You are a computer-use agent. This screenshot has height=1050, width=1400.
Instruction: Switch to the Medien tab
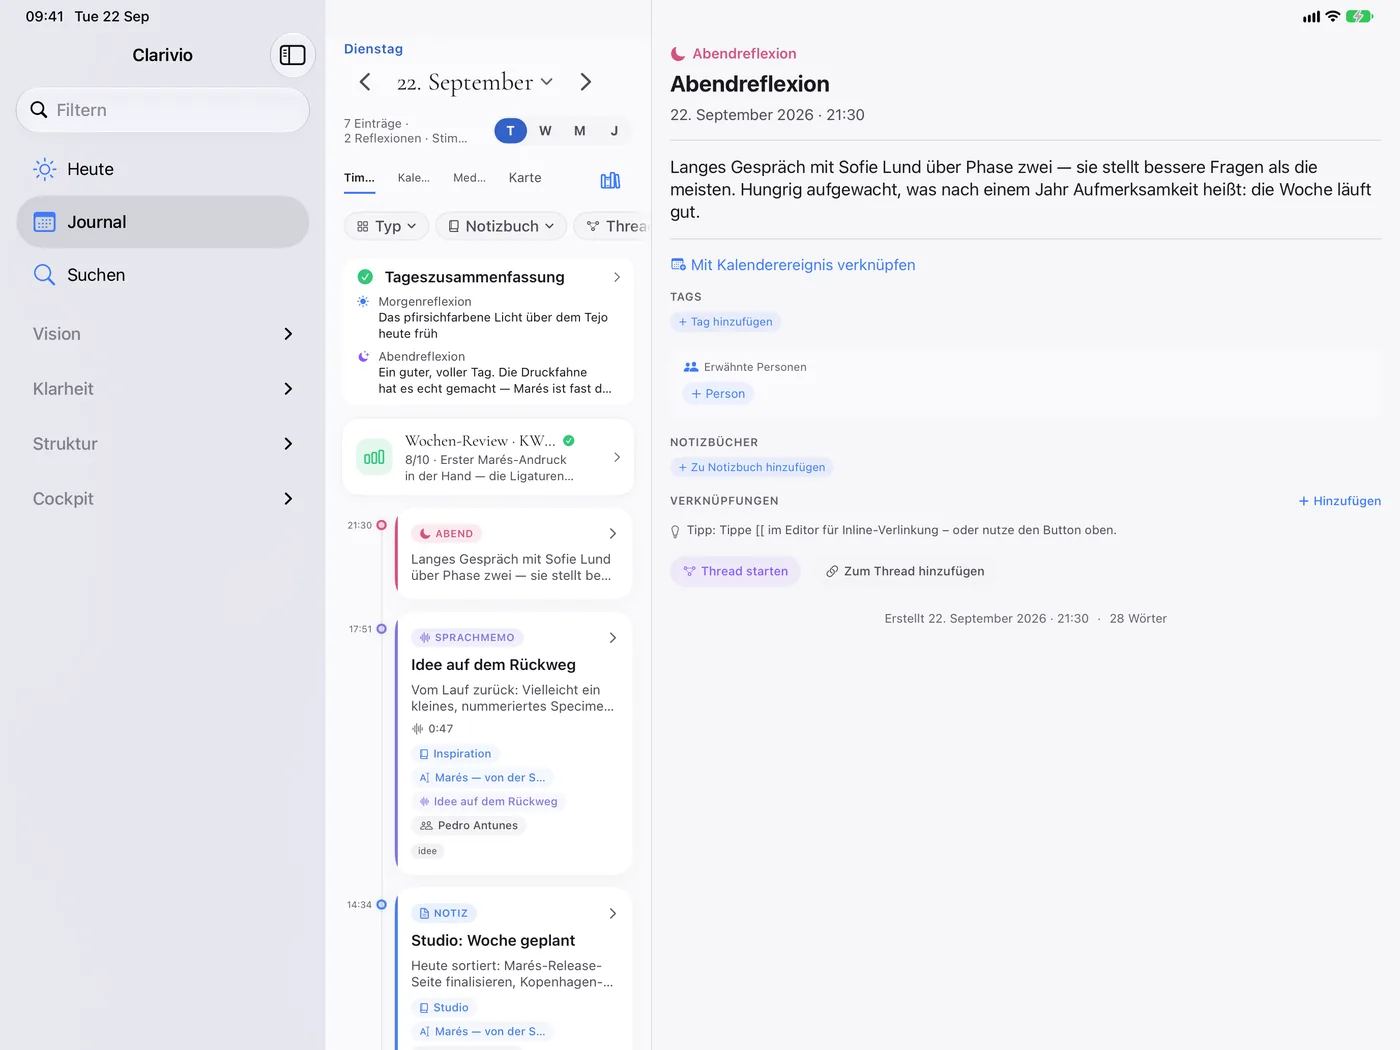[x=469, y=178]
